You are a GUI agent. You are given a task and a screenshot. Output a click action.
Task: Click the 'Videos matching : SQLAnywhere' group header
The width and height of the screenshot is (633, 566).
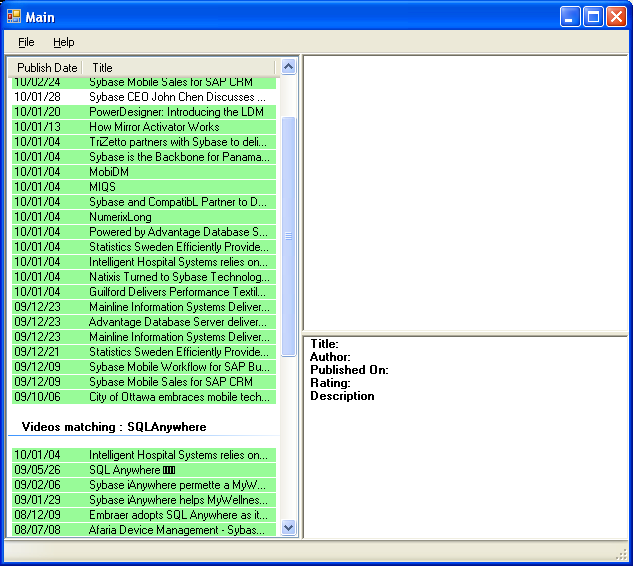click(114, 427)
